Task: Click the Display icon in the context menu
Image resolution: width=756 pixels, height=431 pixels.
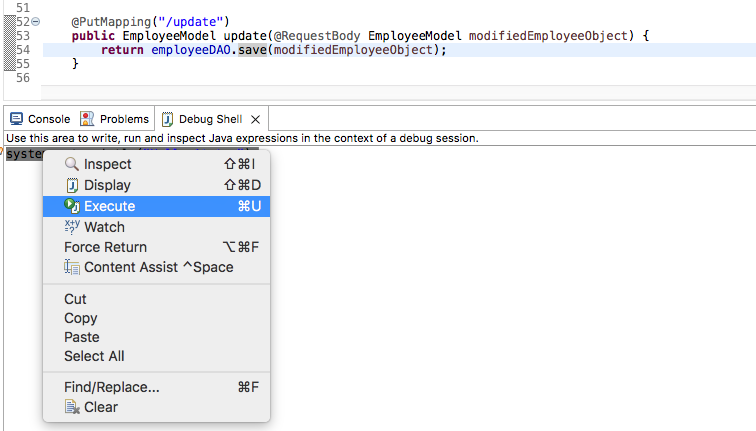Action: pos(72,185)
